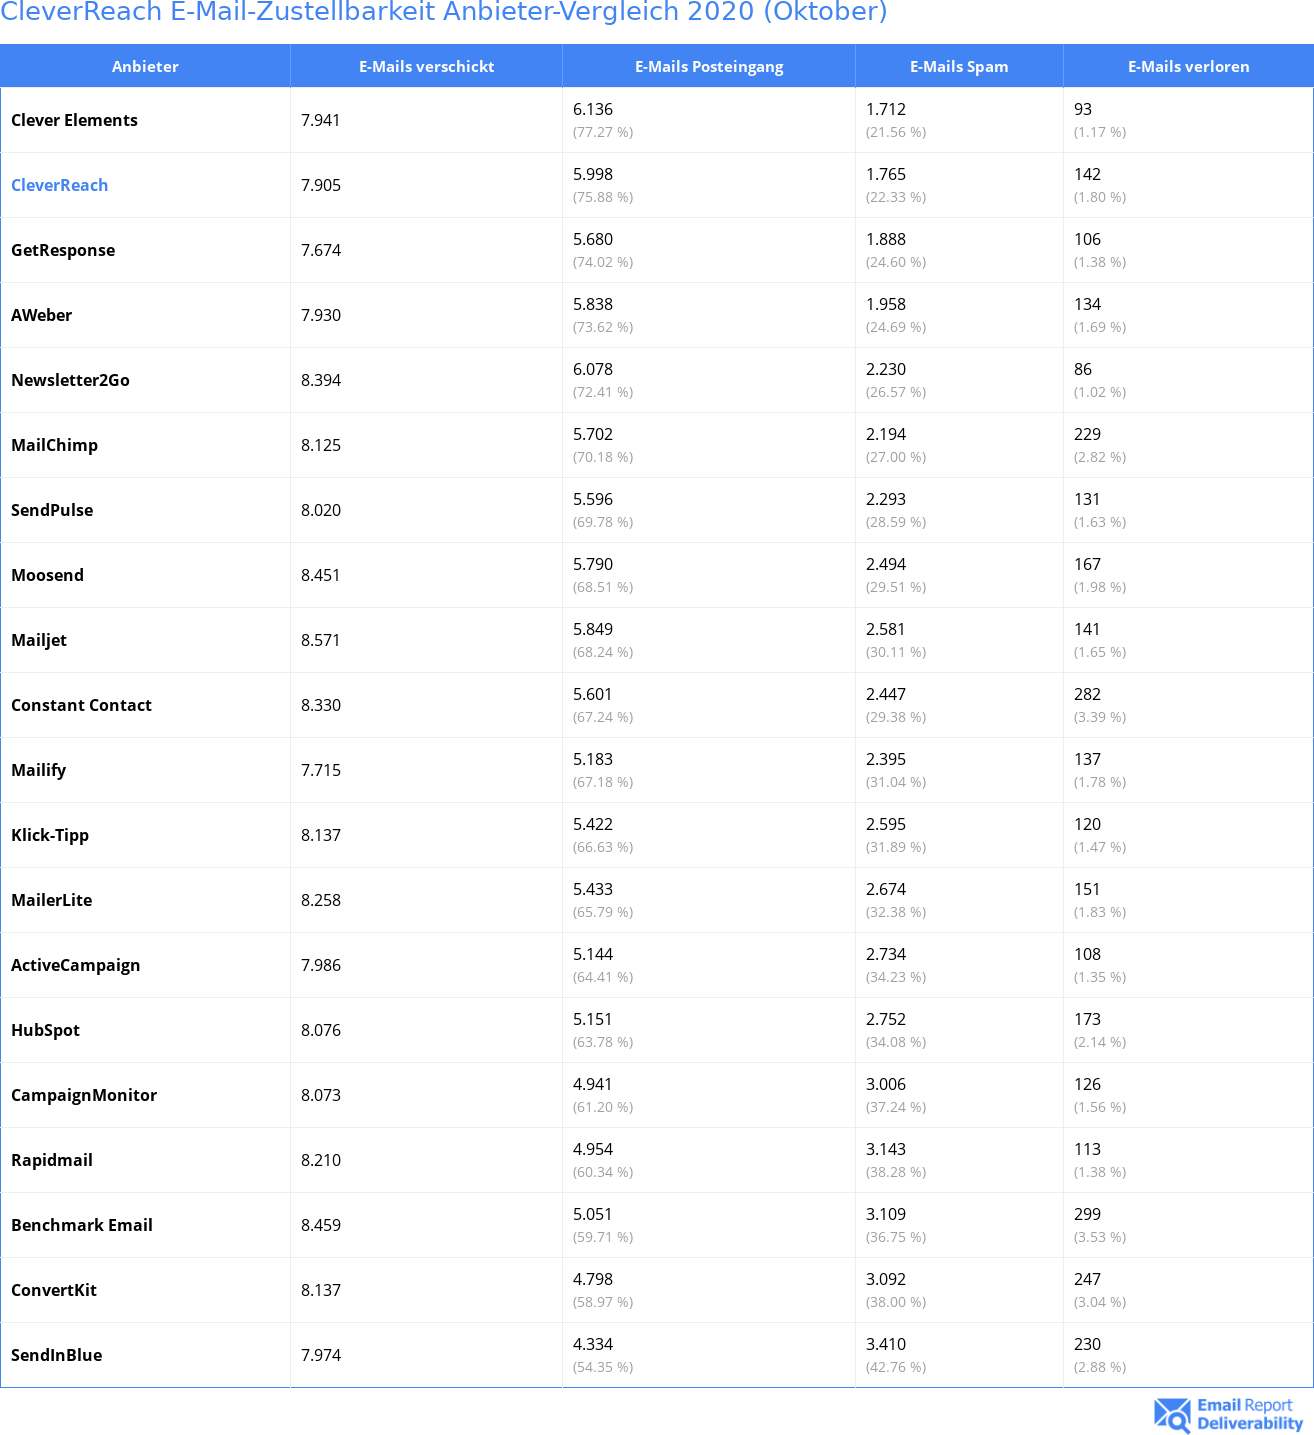Click the E-Mails Spam column header
The width and height of the screenshot is (1314, 1435).
coord(959,66)
